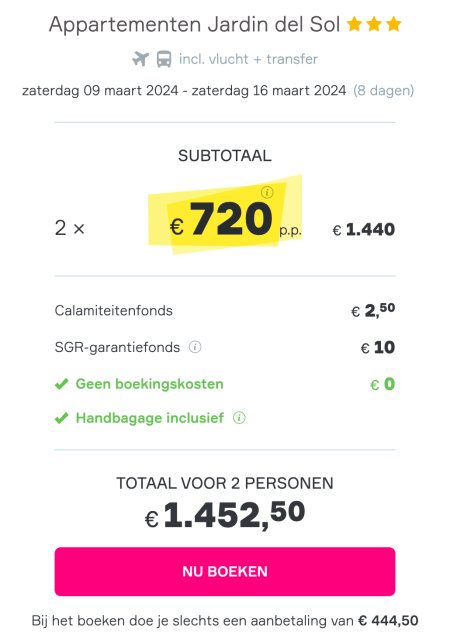Click the SGR-garantiefonds label
The image size is (450, 642).
pos(117,347)
